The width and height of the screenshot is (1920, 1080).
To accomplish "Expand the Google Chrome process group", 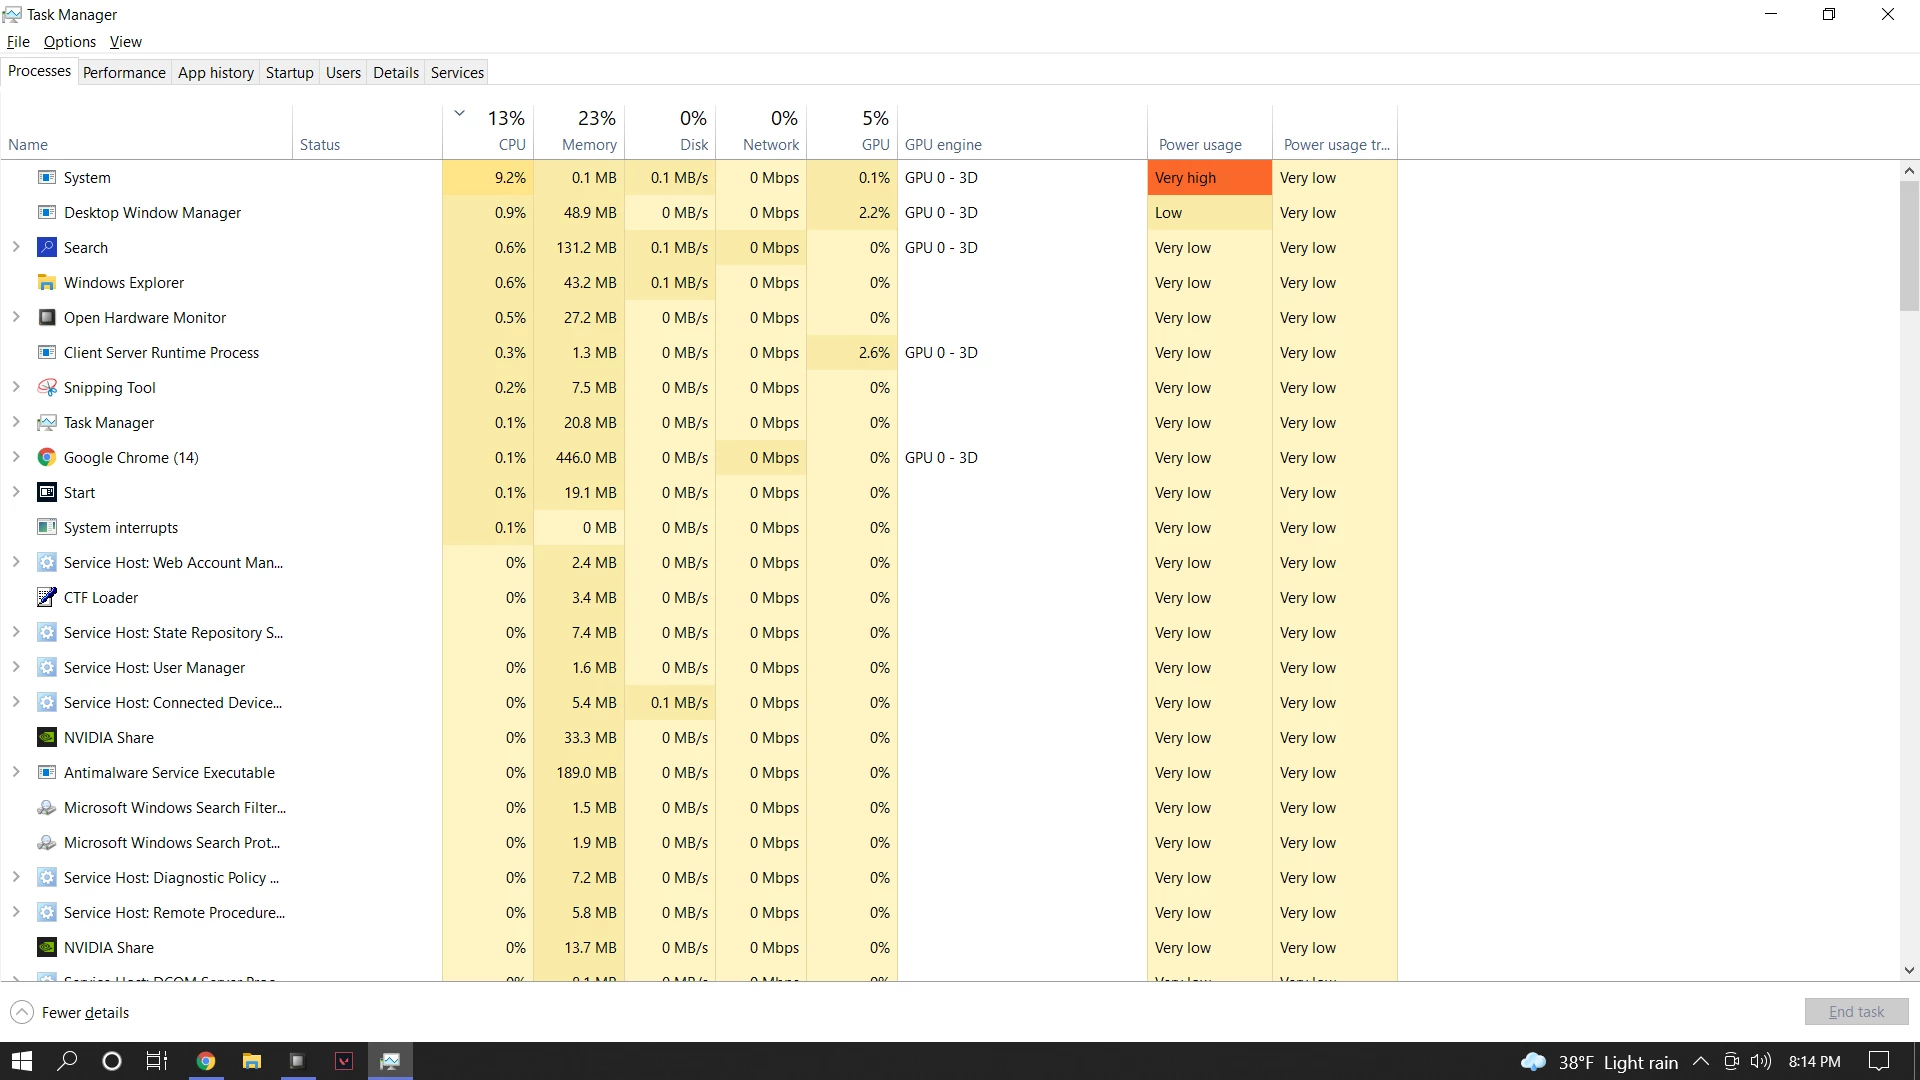I will pos(16,458).
